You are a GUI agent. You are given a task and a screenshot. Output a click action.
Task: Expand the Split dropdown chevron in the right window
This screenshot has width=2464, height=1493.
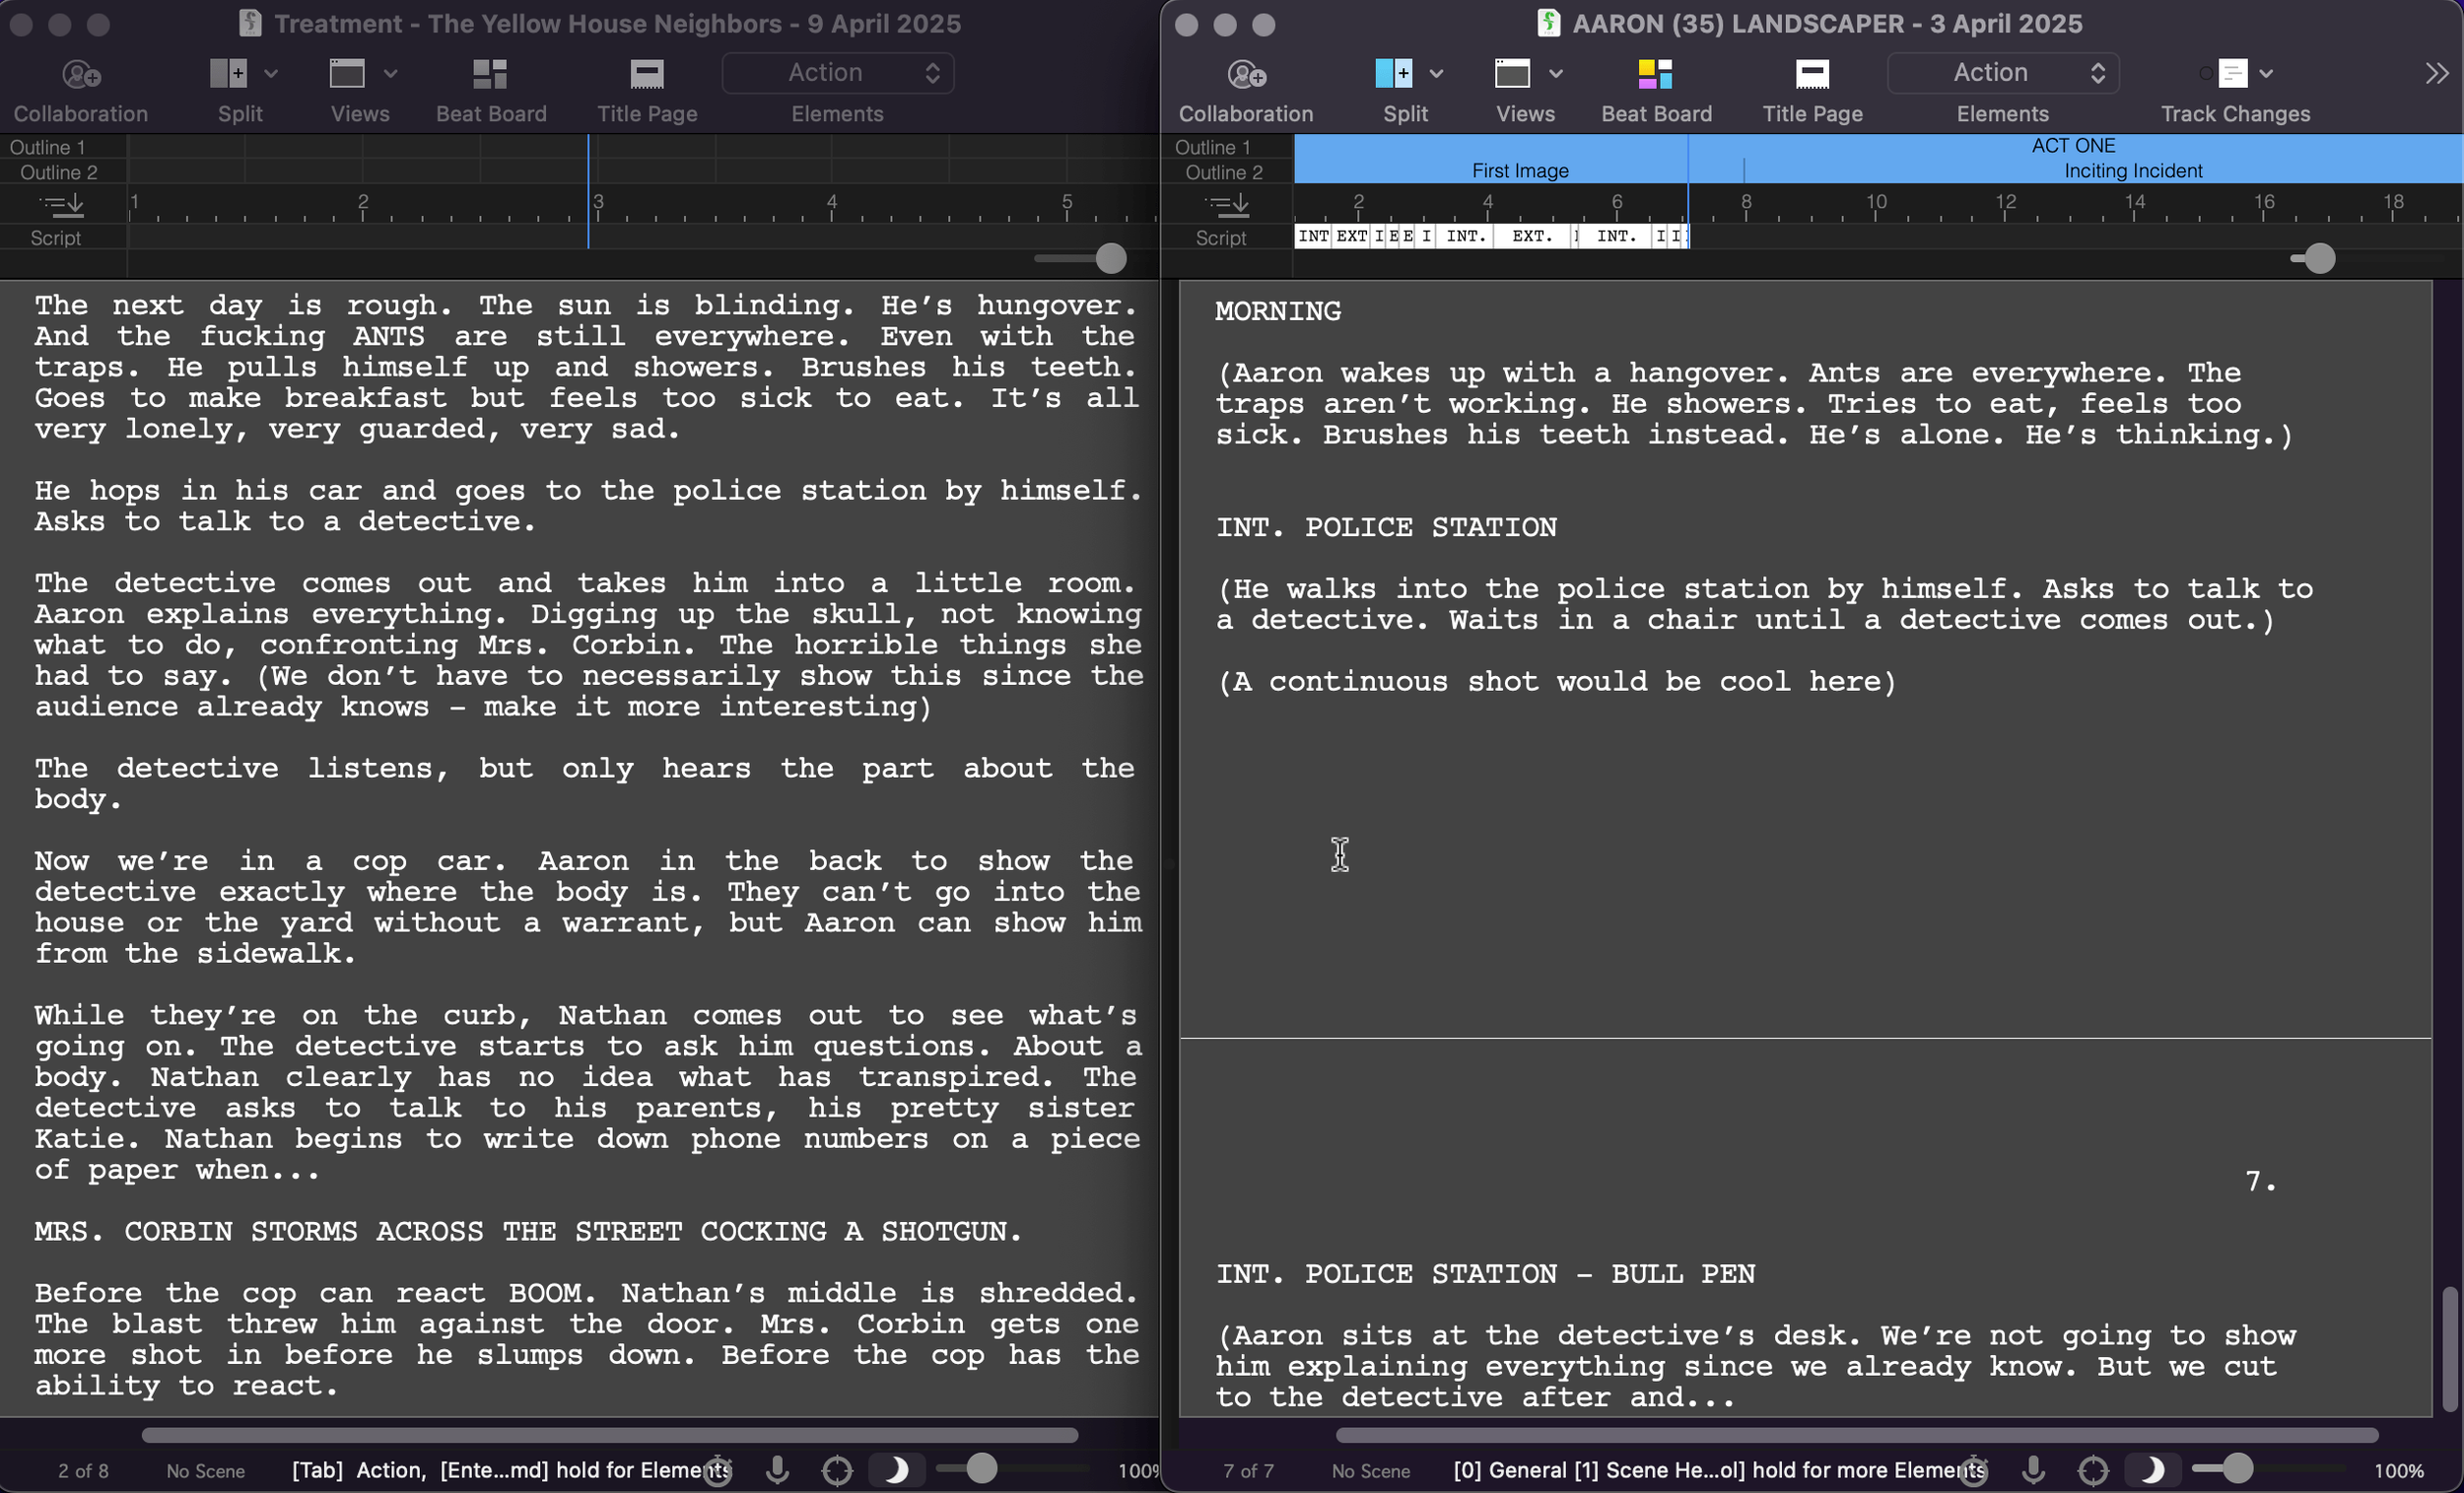pyautogui.click(x=1436, y=74)
